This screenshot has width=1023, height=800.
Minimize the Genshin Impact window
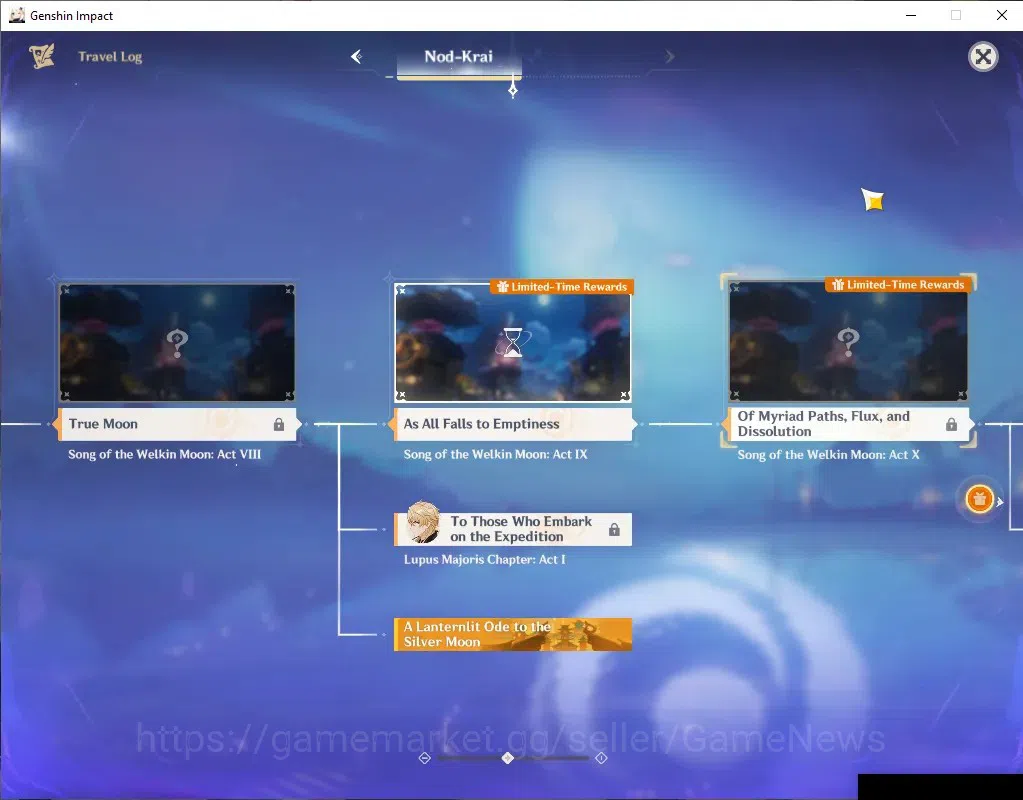click(x=911, y=15)
